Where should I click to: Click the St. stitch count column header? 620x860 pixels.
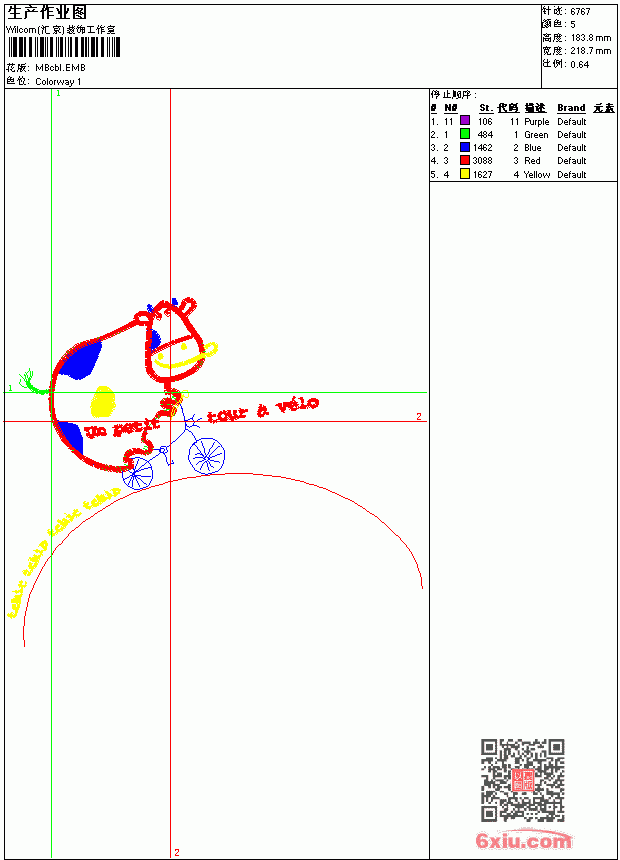[486, 108]
